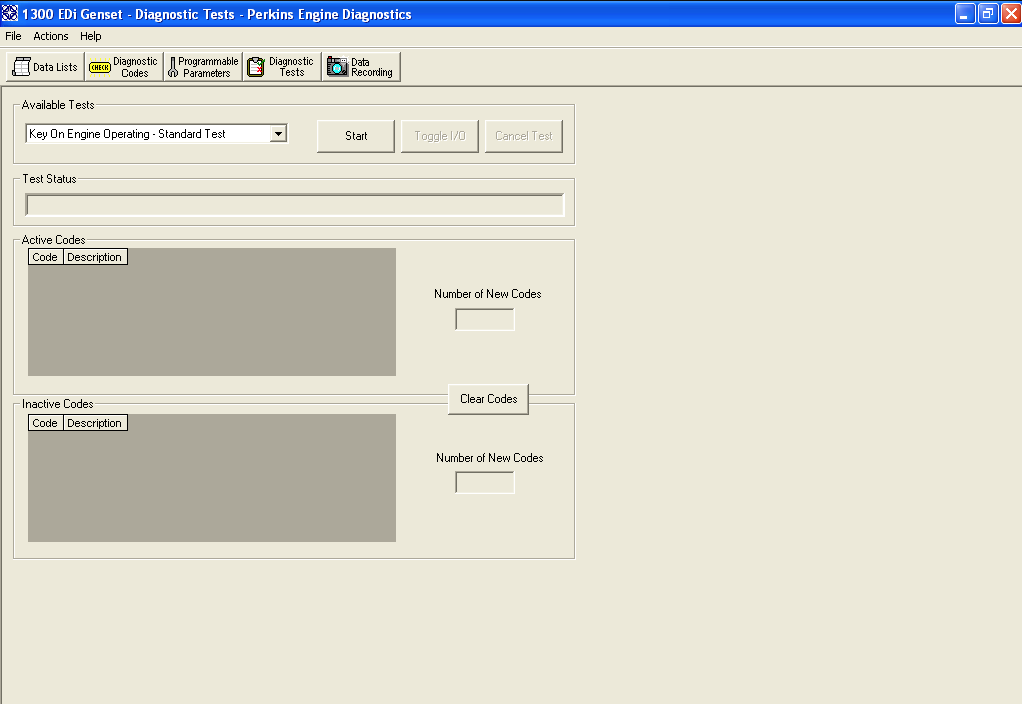Open Data Recording camera button
1022x704 pixels.
pyautogui.click(x=361, y=66)
